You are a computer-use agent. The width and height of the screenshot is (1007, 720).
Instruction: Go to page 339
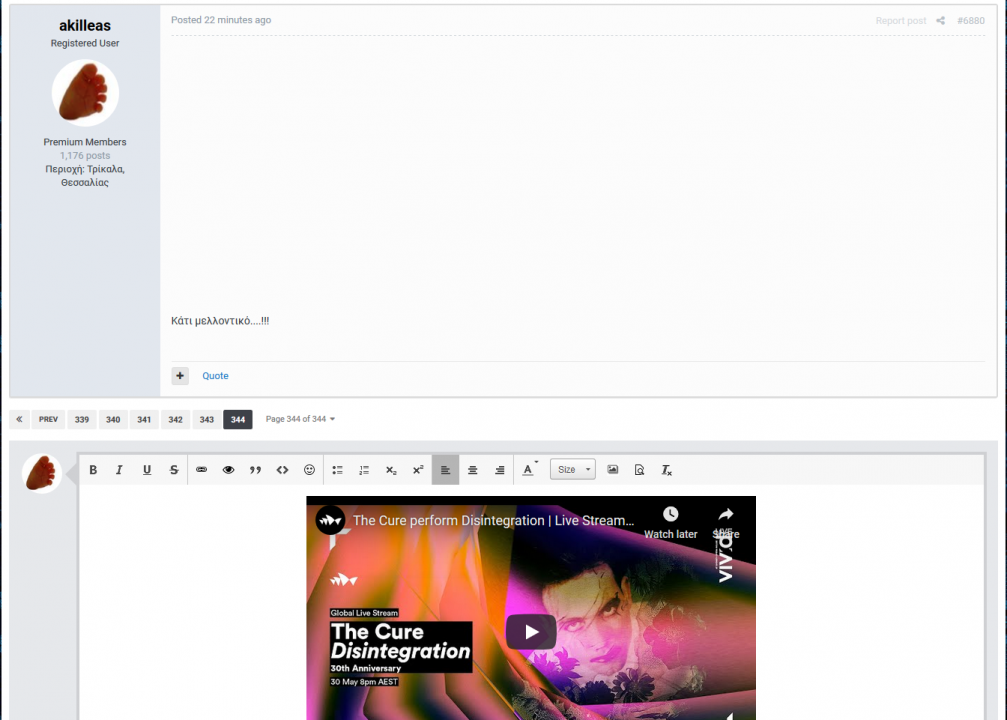point(82,419)
